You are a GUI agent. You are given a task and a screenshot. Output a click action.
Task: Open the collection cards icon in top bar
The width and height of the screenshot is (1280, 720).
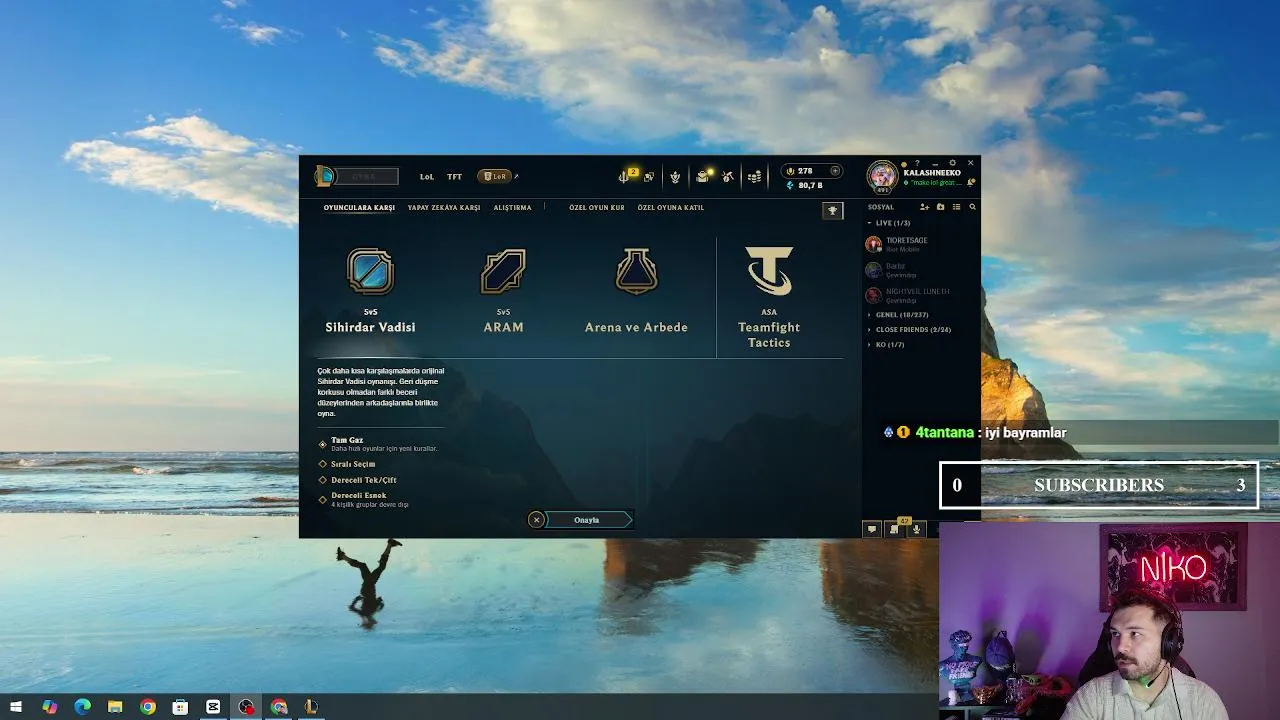point(649,177)
